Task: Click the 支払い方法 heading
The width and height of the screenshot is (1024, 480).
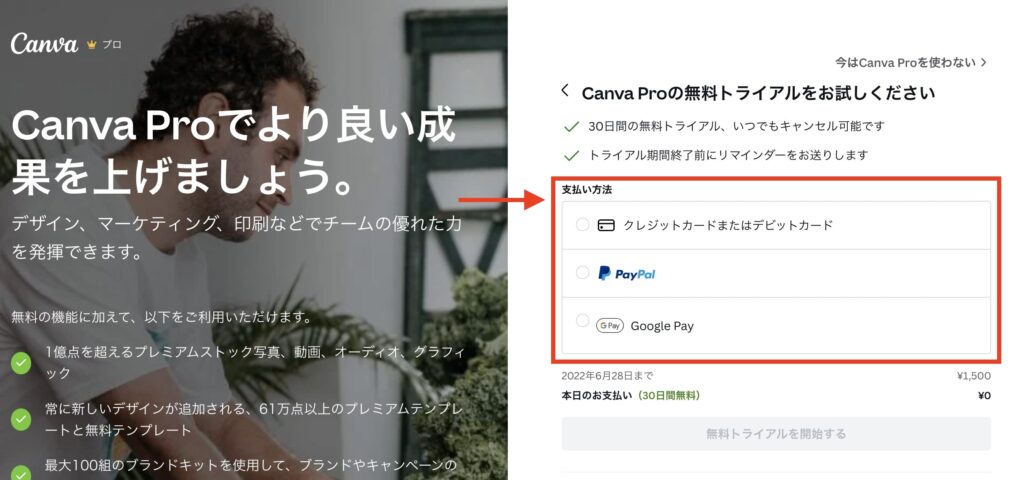Action: [586, 190]
